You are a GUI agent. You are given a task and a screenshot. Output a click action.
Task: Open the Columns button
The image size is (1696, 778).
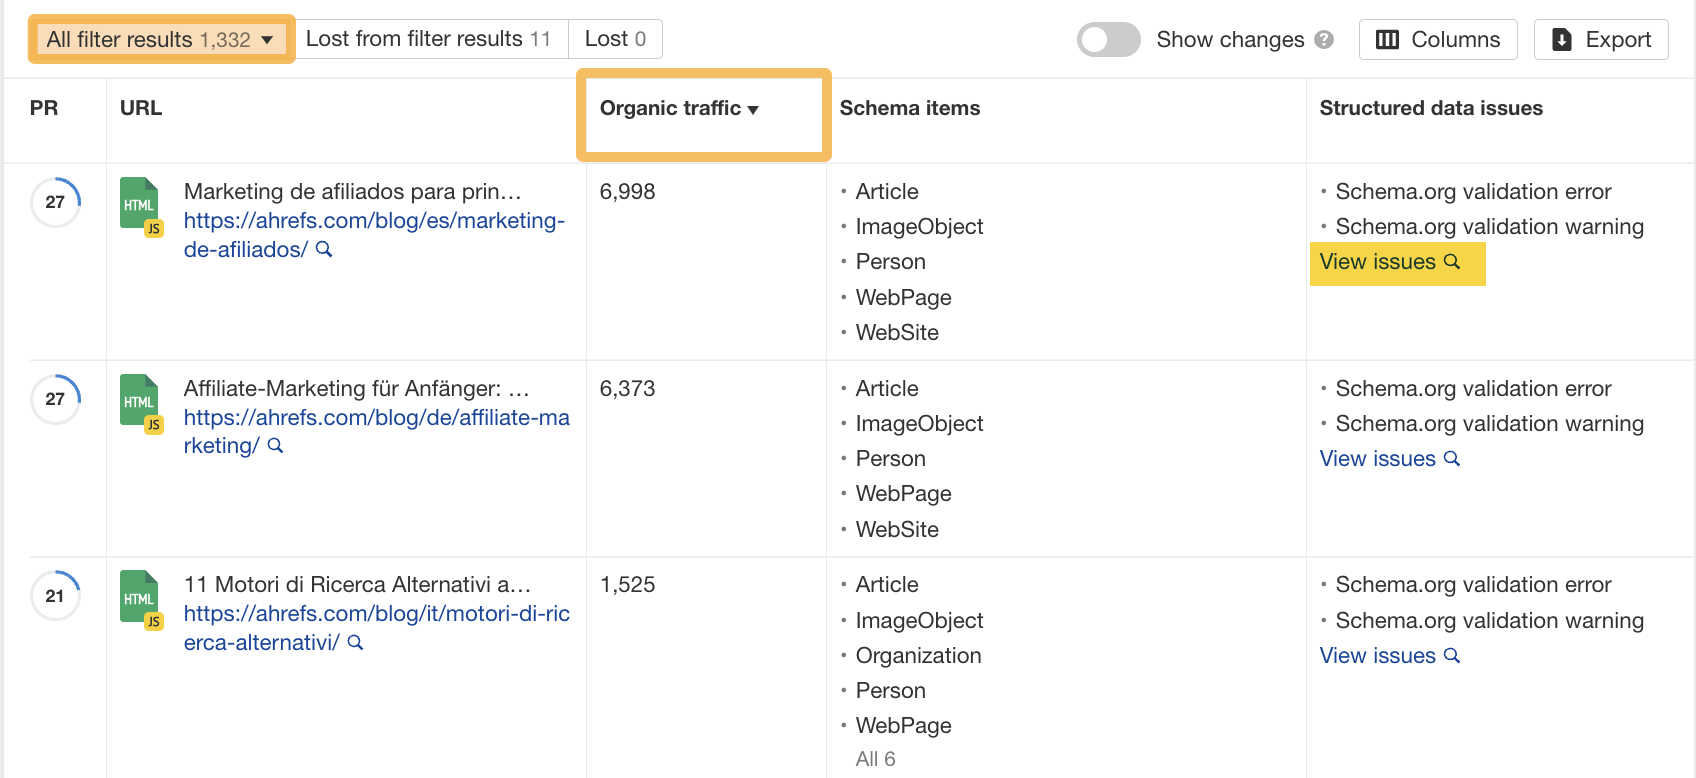(1437, 40)
